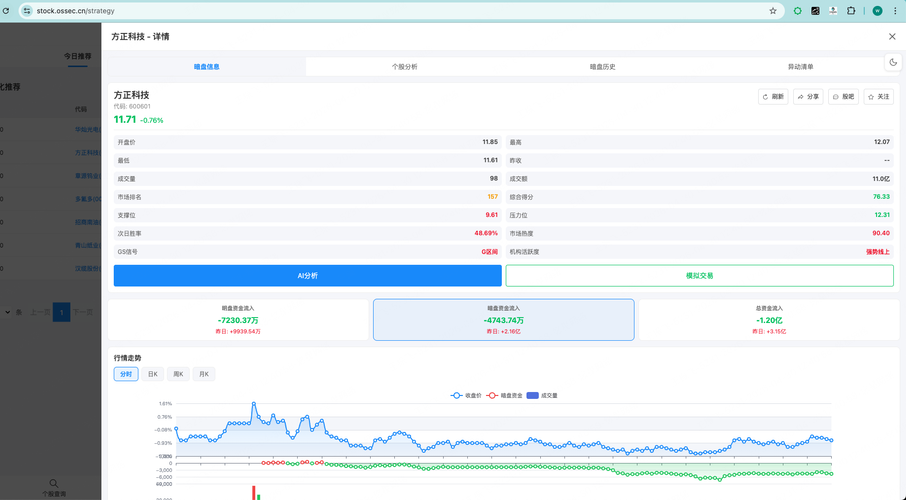Select the 今日推荐 tab in background page
This screenshot has width=906, height=500.
(x=77, y=56)
